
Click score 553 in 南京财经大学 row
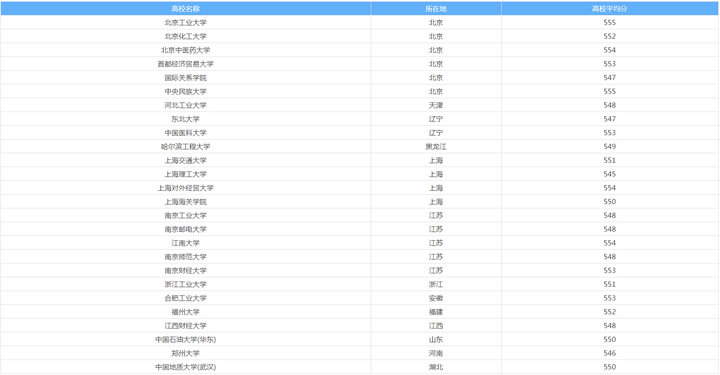click(x=609, y=270)
